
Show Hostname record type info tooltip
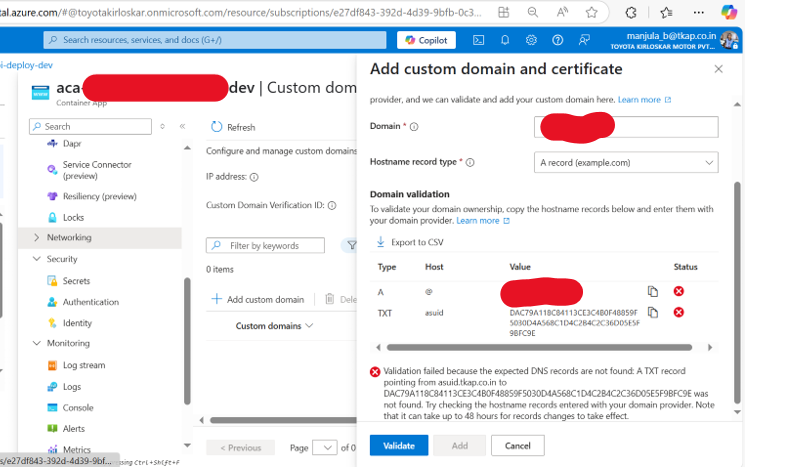pos(470,162)
